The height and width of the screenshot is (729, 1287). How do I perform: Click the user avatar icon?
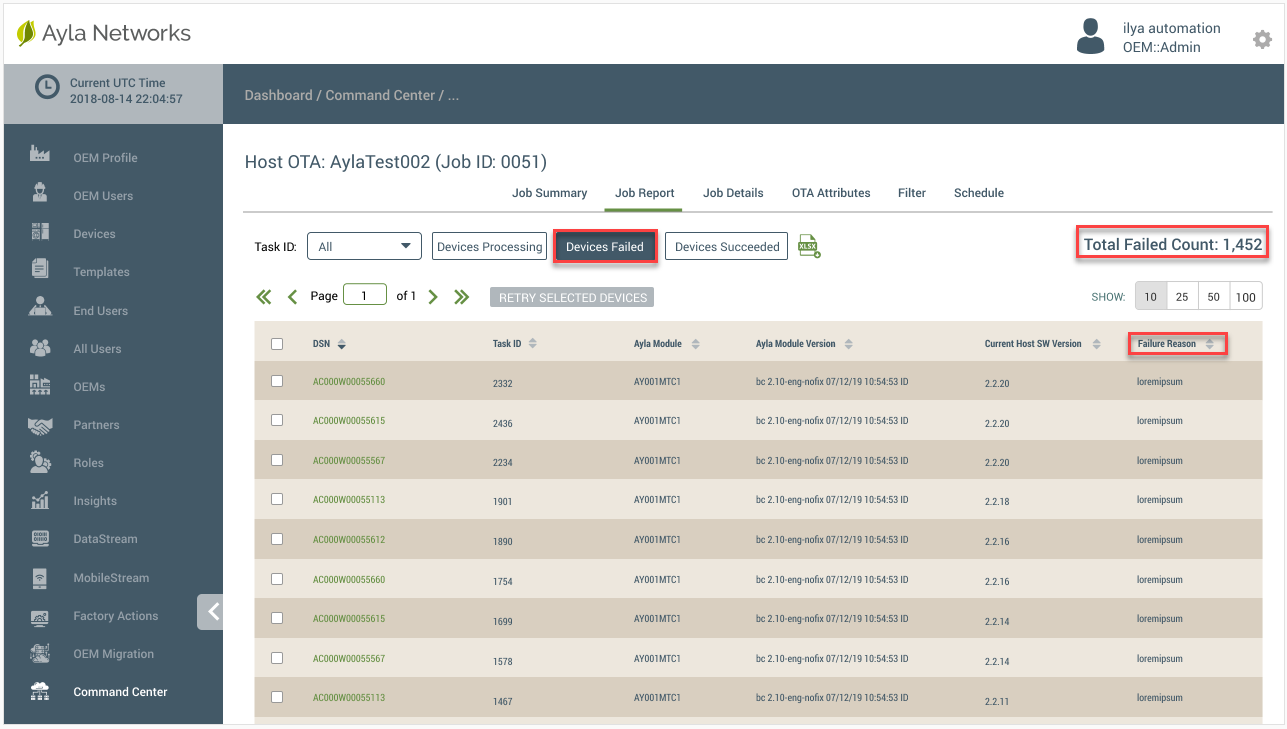pos(1090,37)
